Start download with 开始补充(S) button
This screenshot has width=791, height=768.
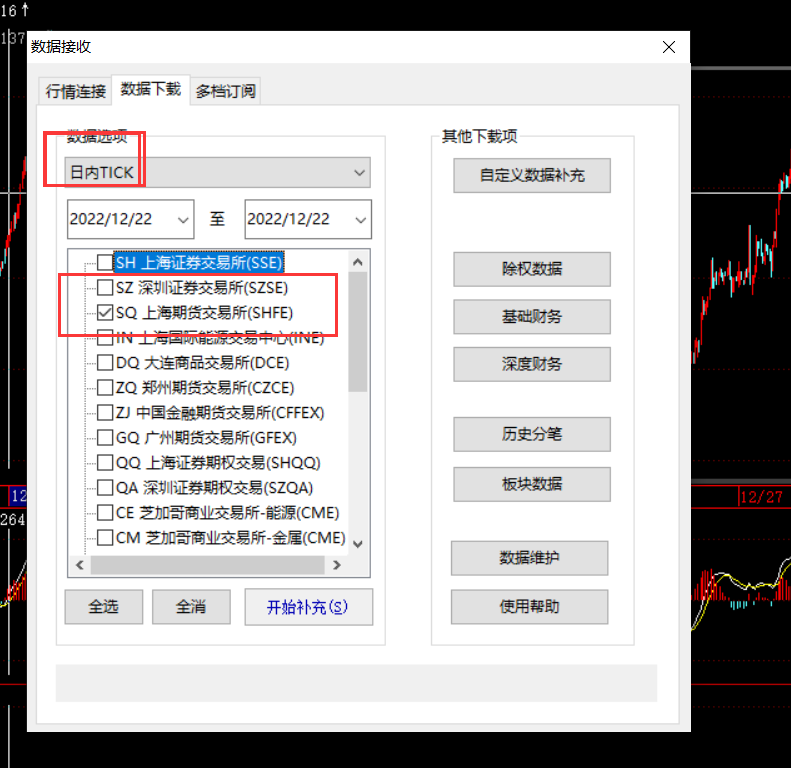click(x=309, y=607)
